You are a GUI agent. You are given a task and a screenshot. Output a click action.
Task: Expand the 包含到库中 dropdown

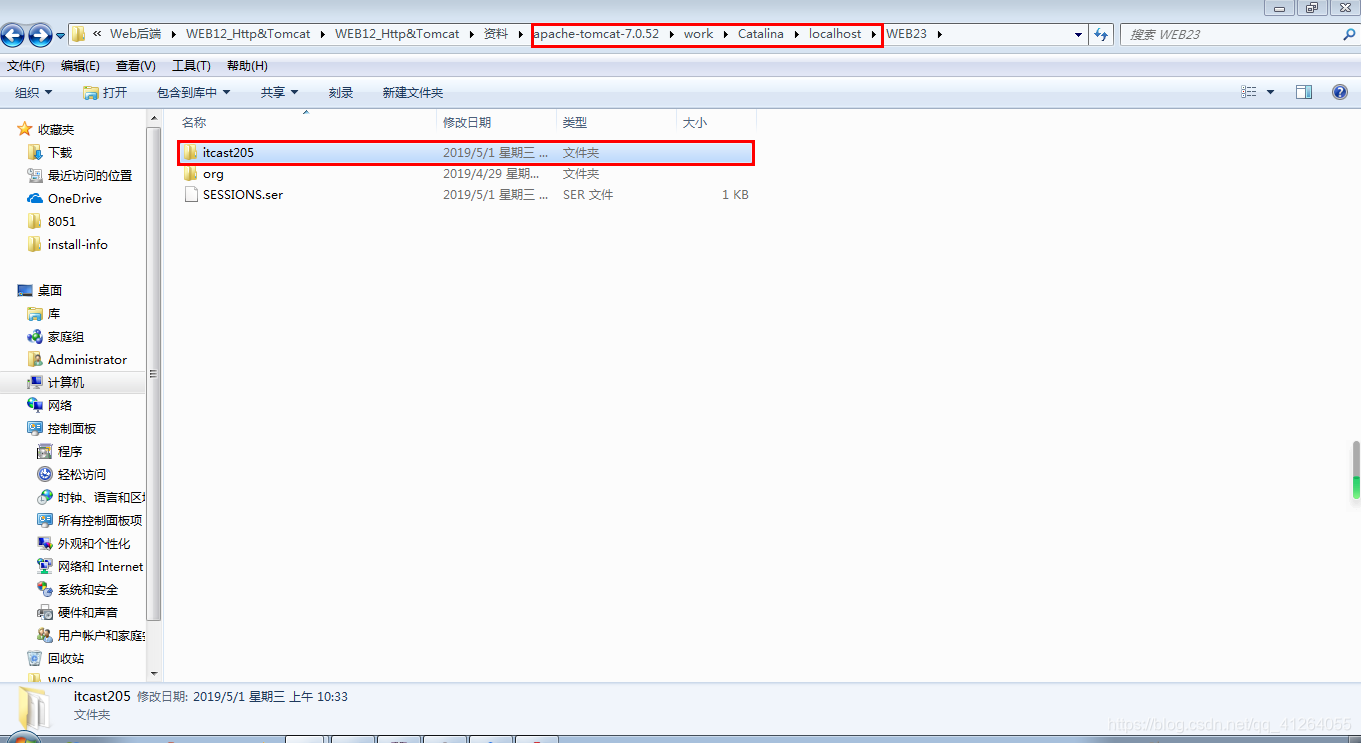click(193, 92)
